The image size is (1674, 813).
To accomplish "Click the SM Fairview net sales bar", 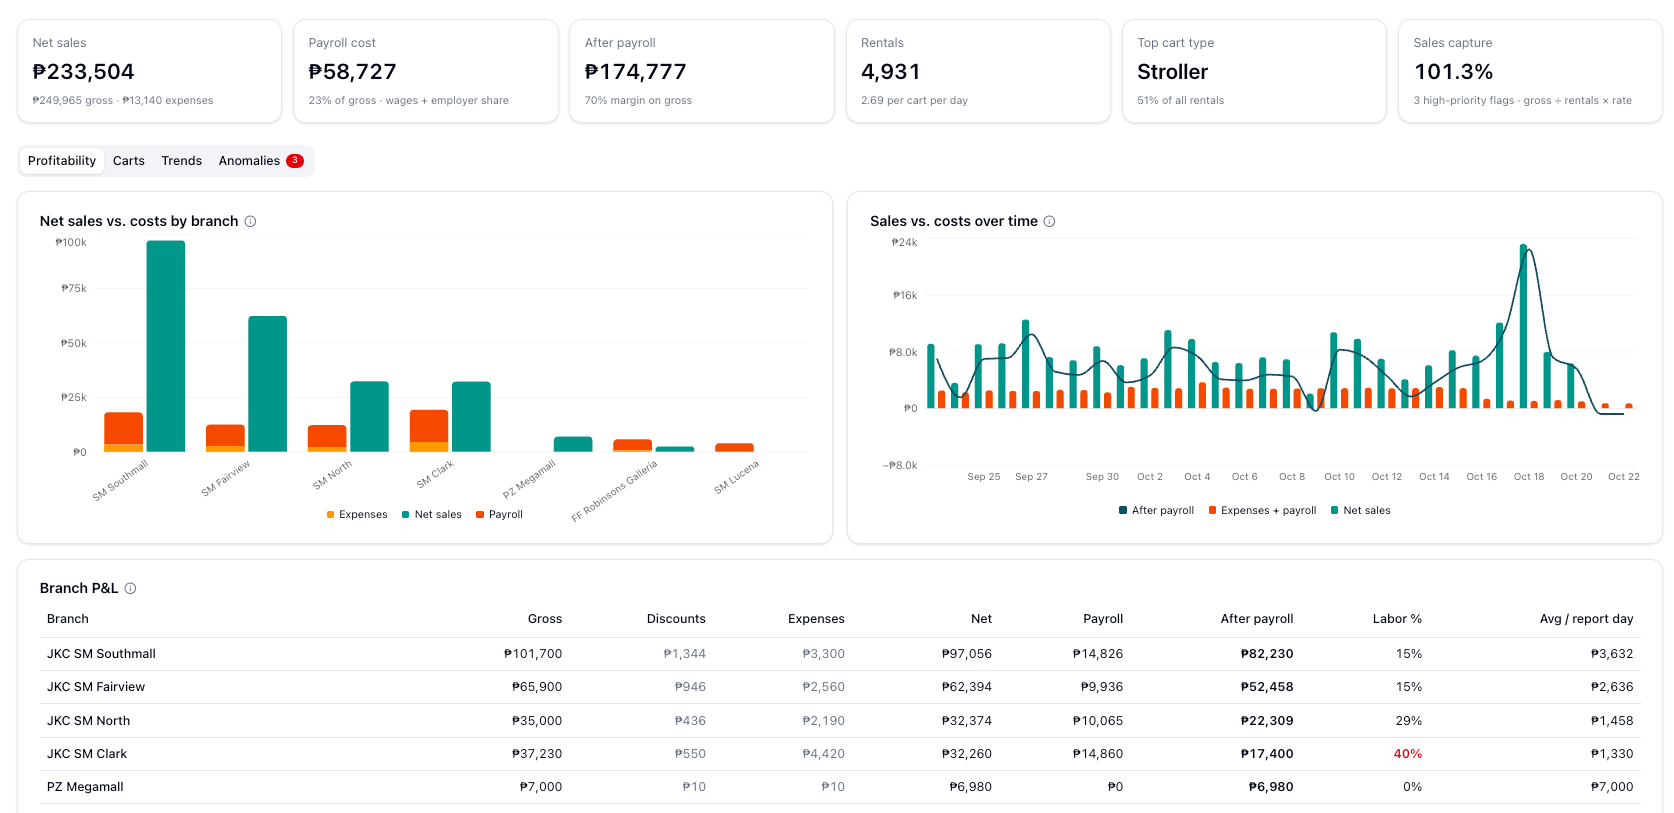I will tap(268, 384).
